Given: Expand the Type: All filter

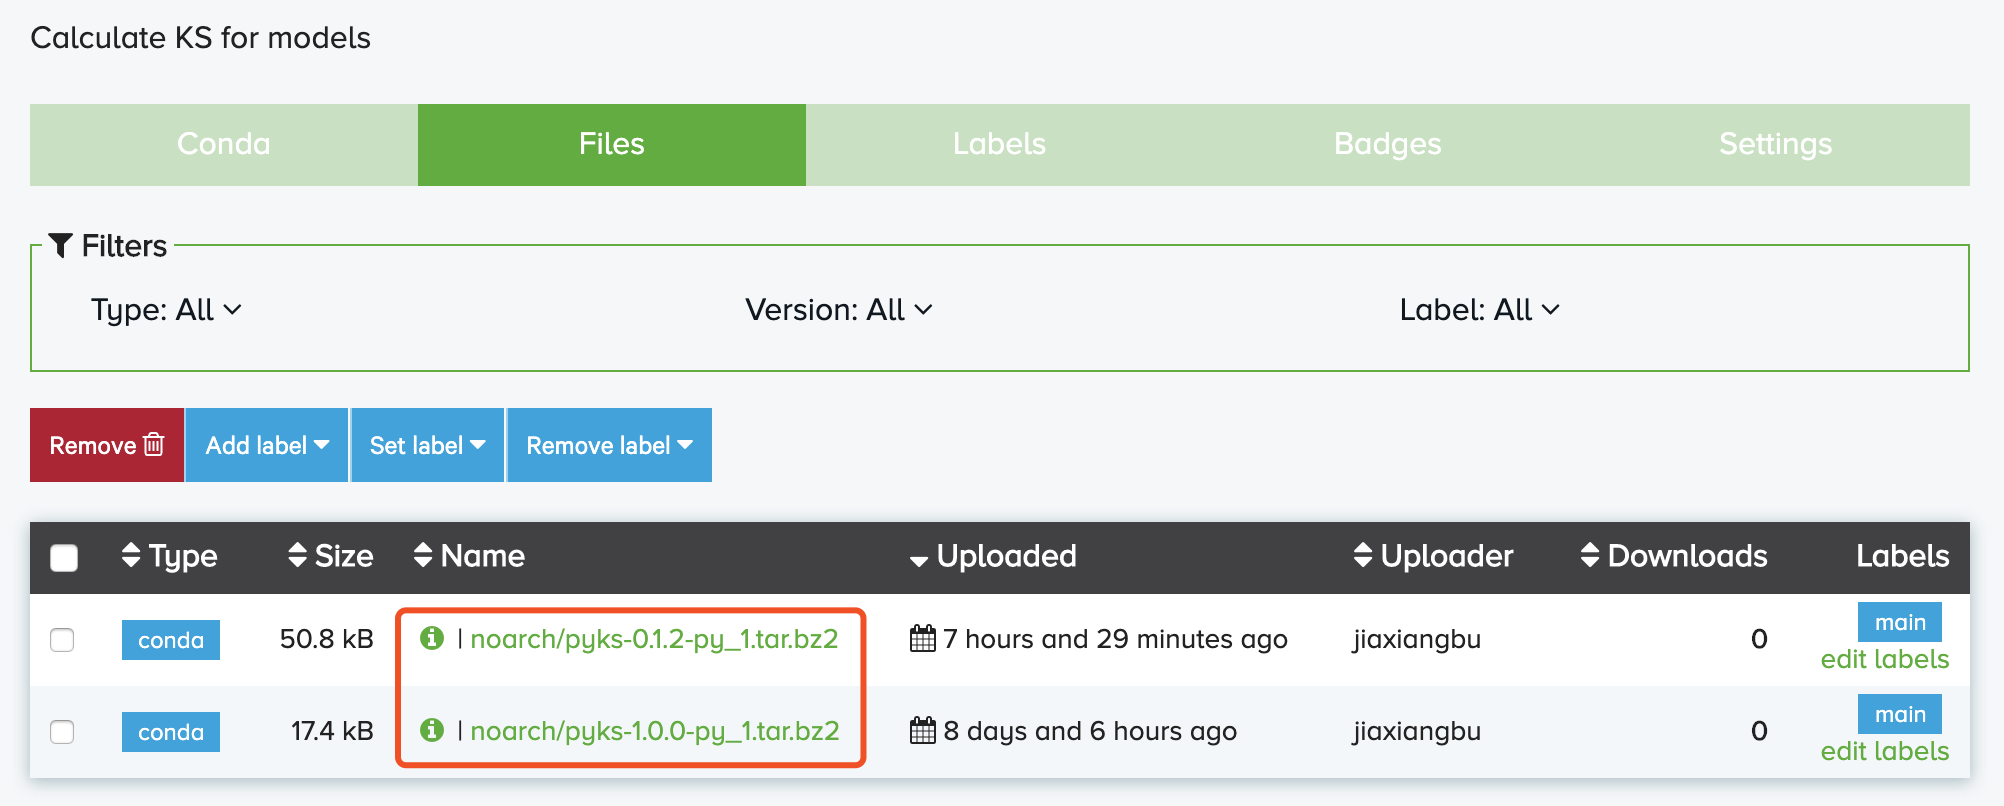Looking at the screenshot, I should click(x=166, y=310).
